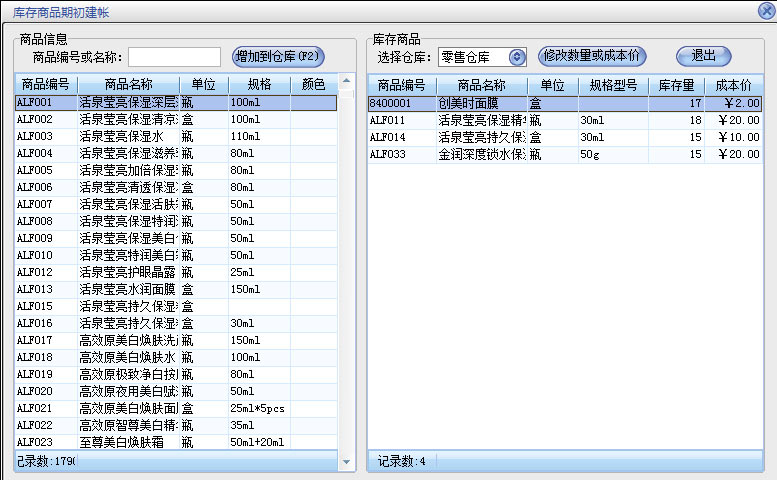The image size is (777, 480).
Task: Click the 修改数量或成本价 button
Action: [x=591, y=56]
